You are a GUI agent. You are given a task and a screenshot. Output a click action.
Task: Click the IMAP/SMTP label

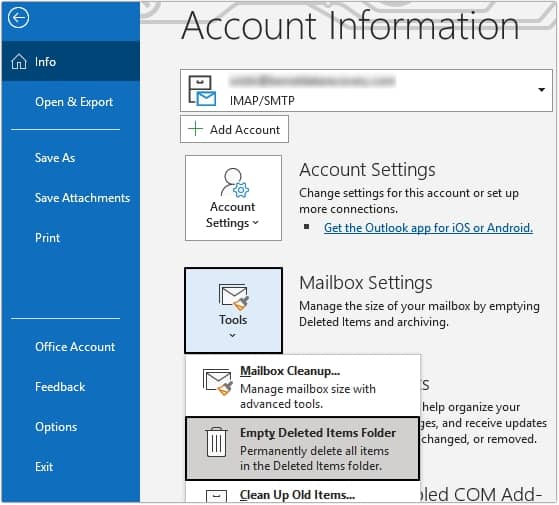tap(262, 101)
